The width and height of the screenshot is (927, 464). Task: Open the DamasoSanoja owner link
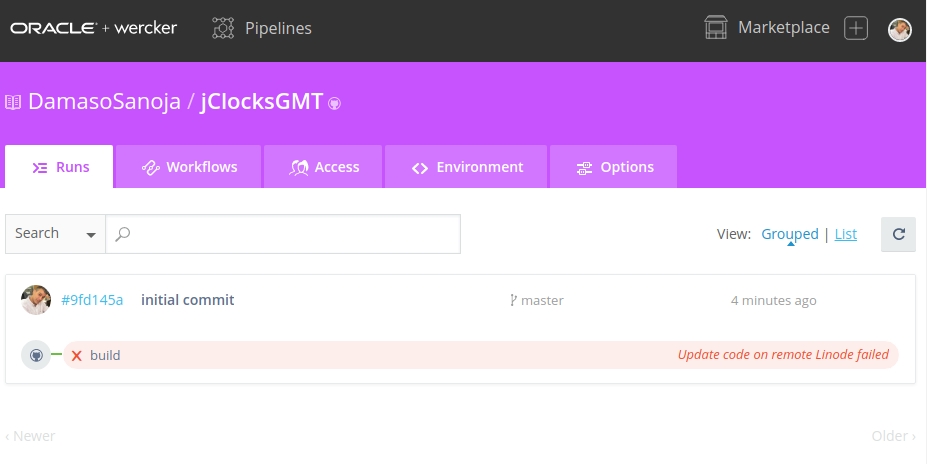click(104, 102)
